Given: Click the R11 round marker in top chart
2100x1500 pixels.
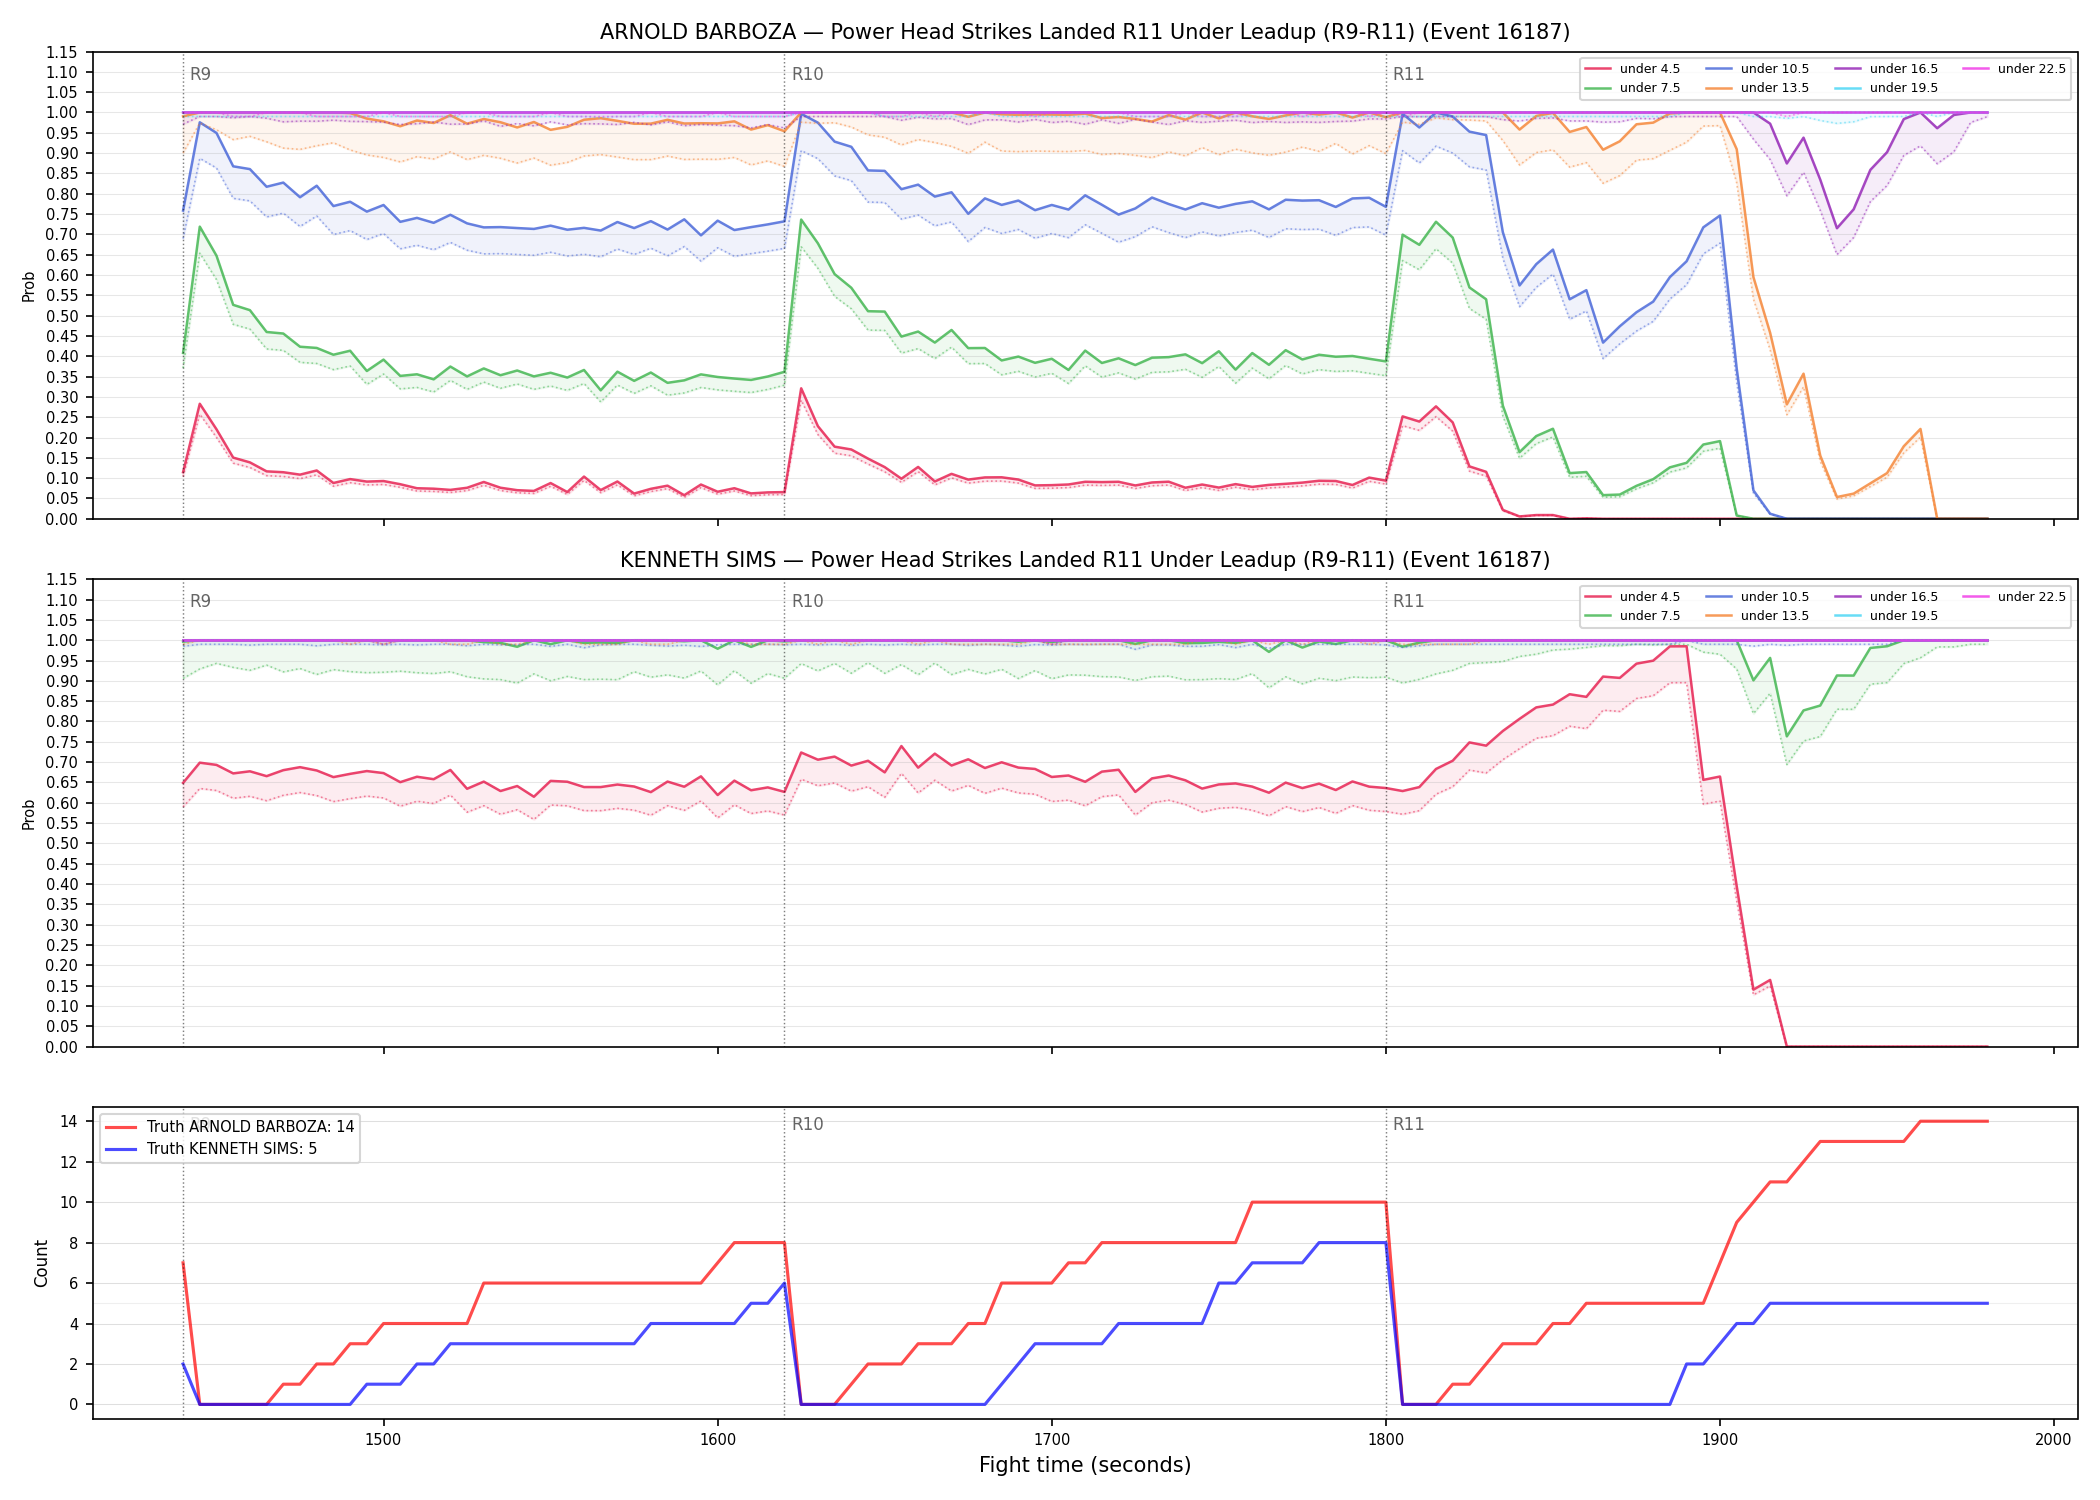Looking at the screenshot, I should (x=1408, y=74).
